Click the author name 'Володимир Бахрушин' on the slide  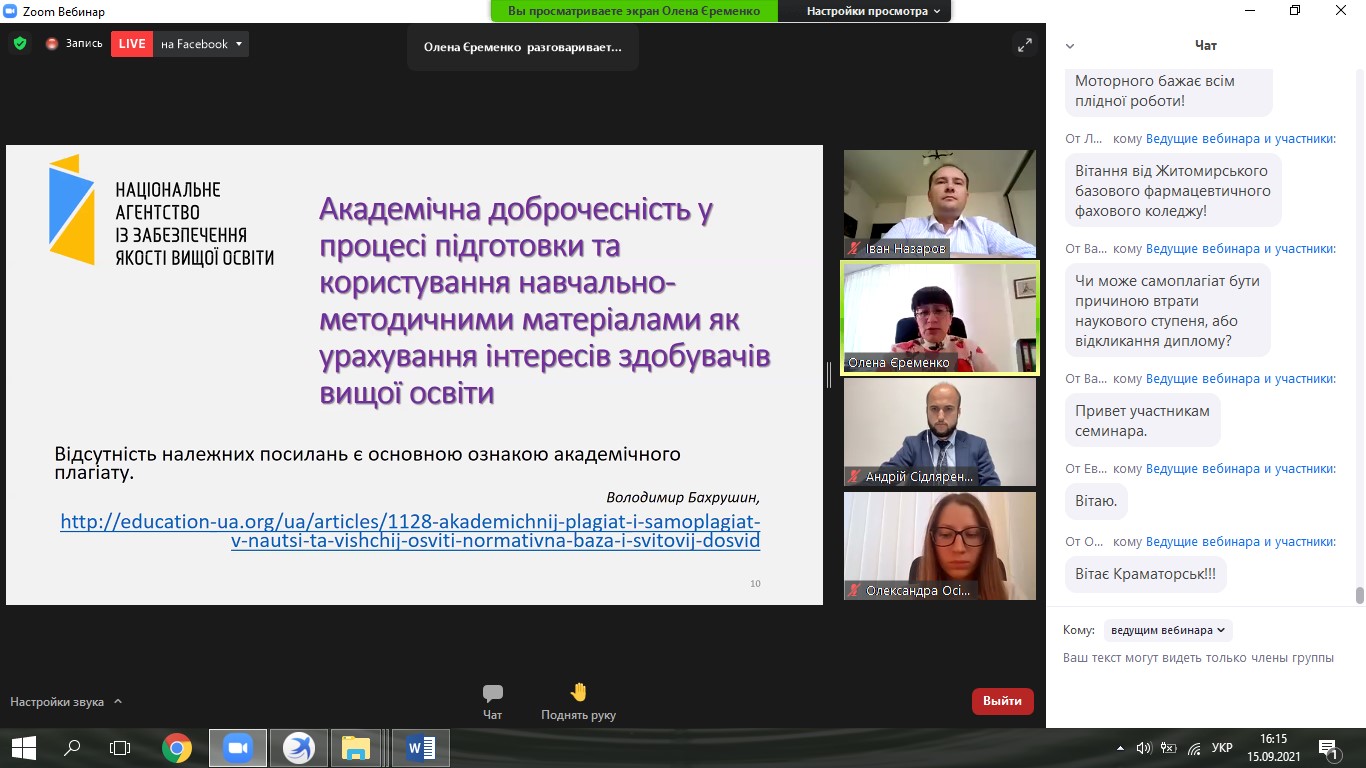click(x=683, y=497)
